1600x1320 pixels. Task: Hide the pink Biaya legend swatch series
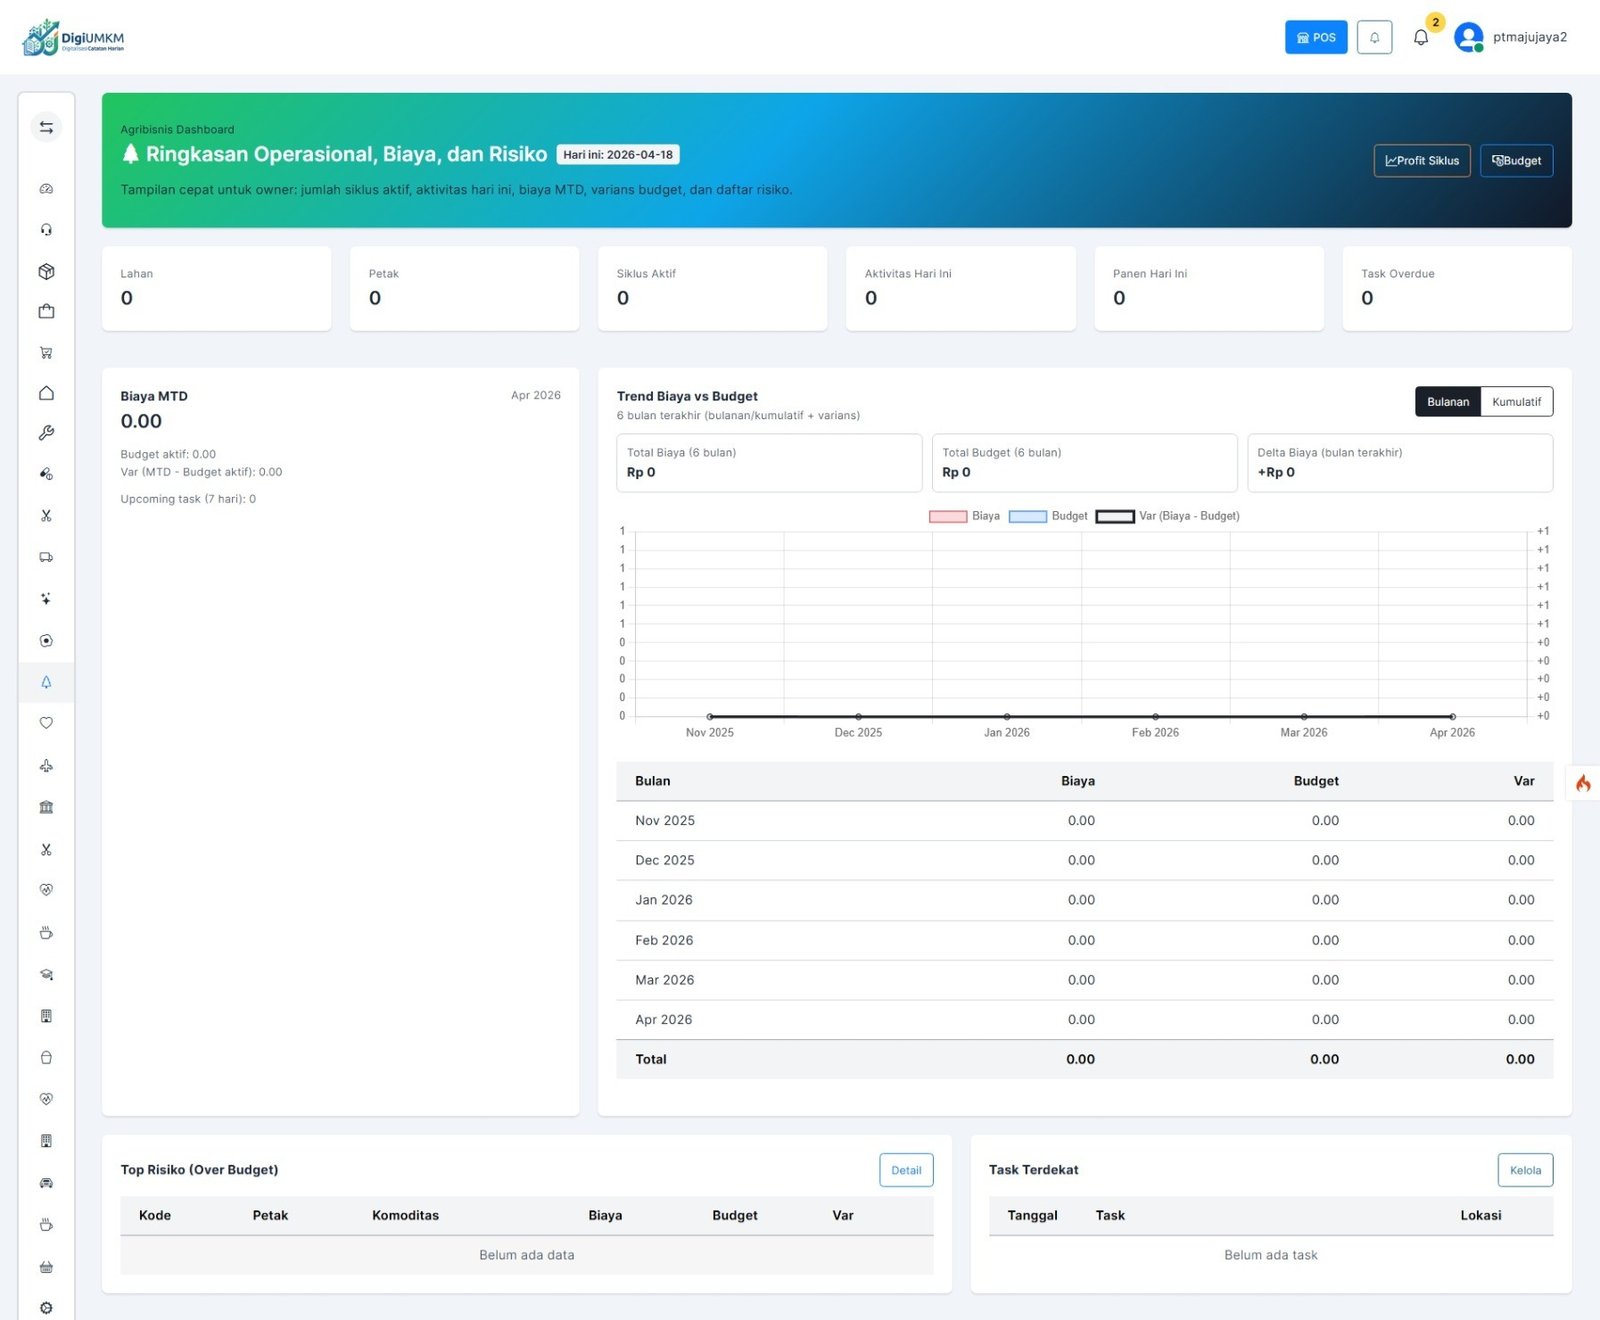948,517
